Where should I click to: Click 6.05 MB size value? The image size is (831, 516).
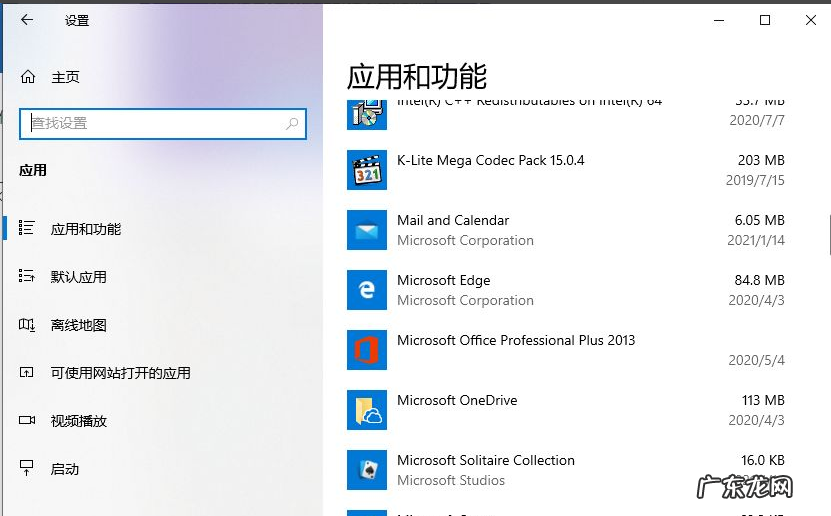pyautogui.click(x=759, y=220)
